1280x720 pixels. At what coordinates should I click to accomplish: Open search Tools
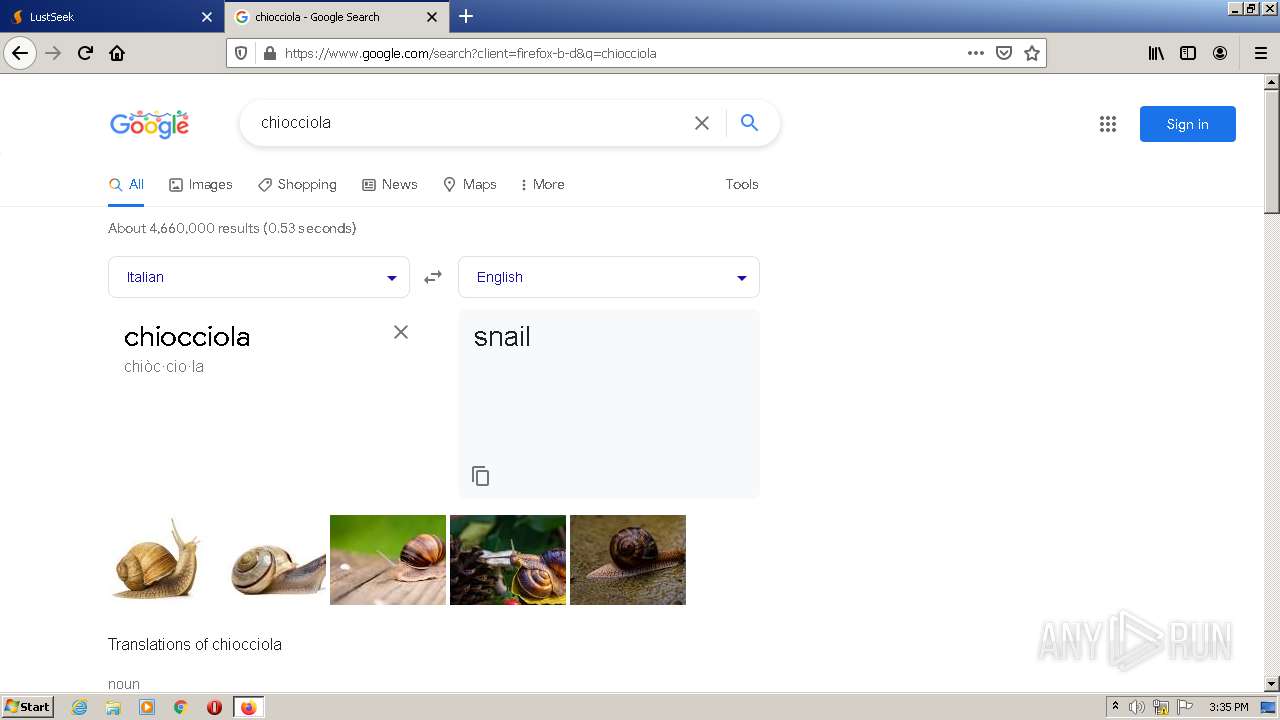pos(742,184)
